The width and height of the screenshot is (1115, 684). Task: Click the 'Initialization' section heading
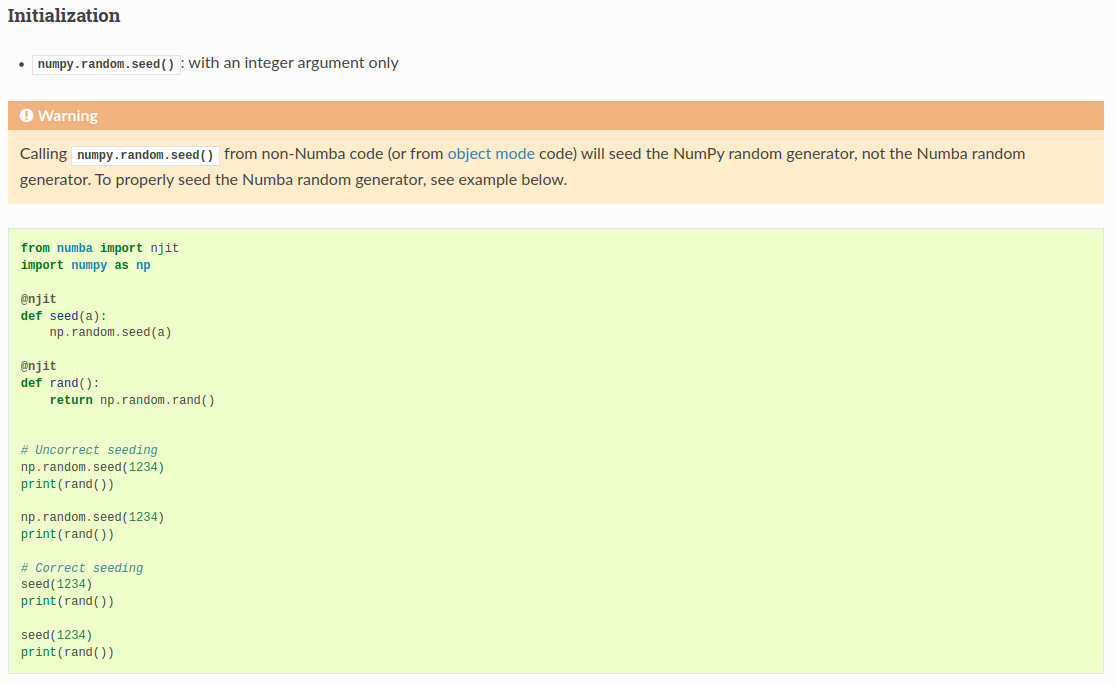64,16
